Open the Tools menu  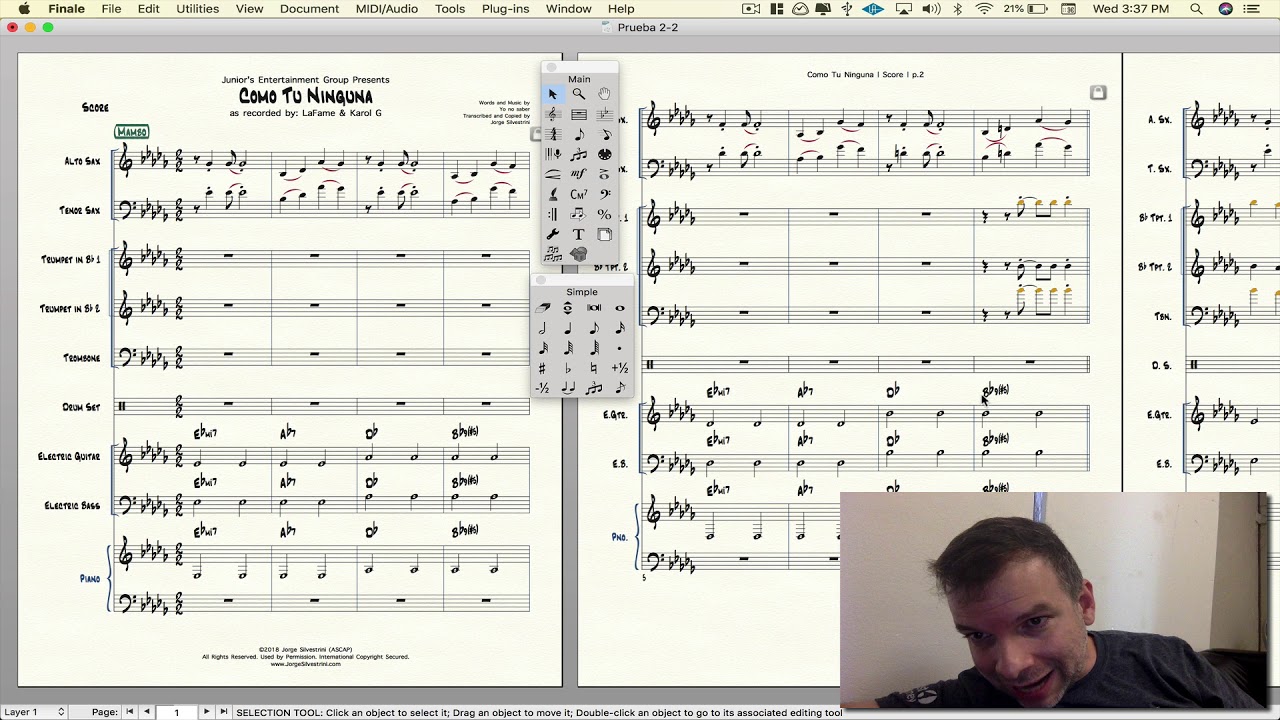click(450, 9)
